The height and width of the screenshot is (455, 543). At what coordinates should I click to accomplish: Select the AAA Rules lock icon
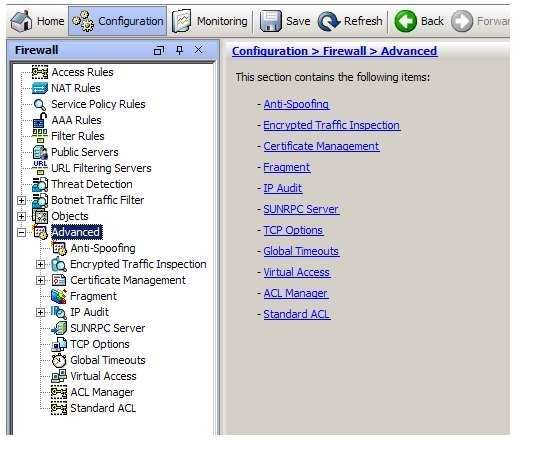(x=40, y=120)
